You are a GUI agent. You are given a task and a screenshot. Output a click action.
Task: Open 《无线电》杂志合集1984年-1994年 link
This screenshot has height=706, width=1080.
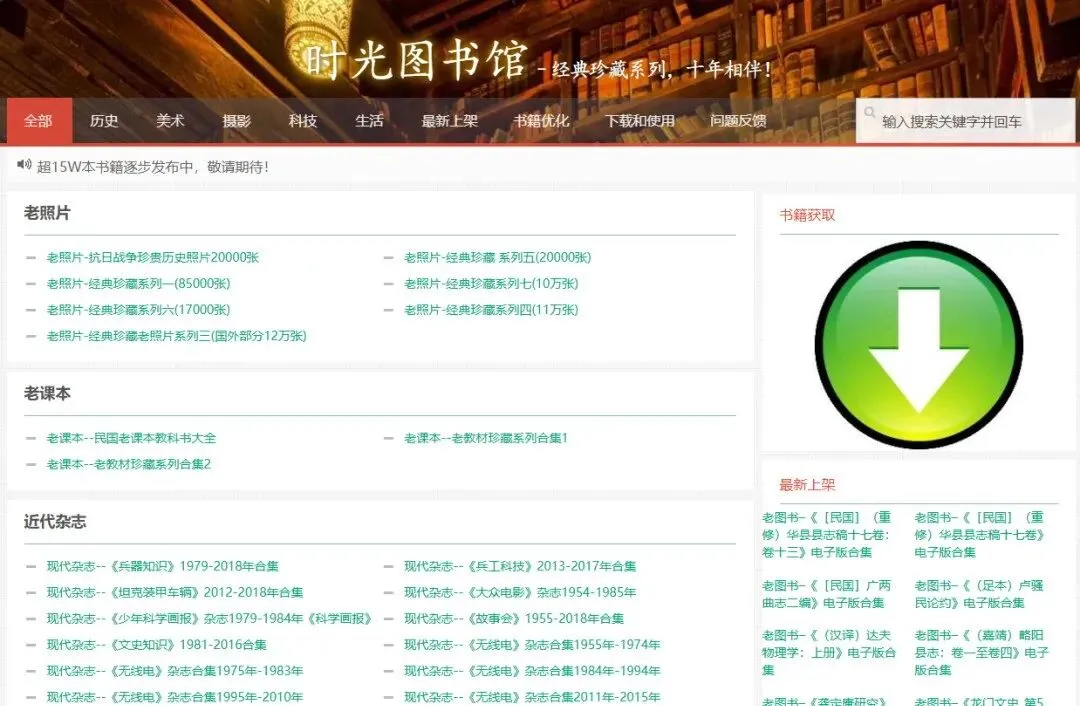pos(532,670)
